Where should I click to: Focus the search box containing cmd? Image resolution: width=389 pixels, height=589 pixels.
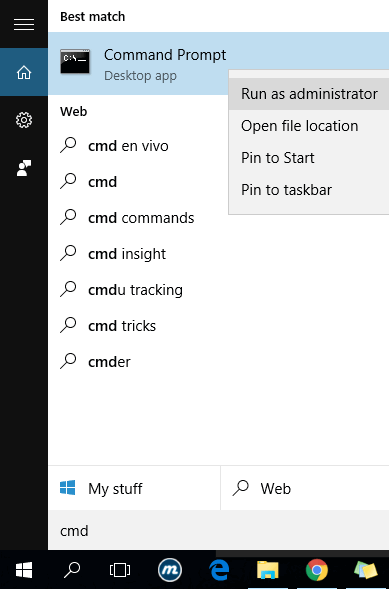point(219,530)
